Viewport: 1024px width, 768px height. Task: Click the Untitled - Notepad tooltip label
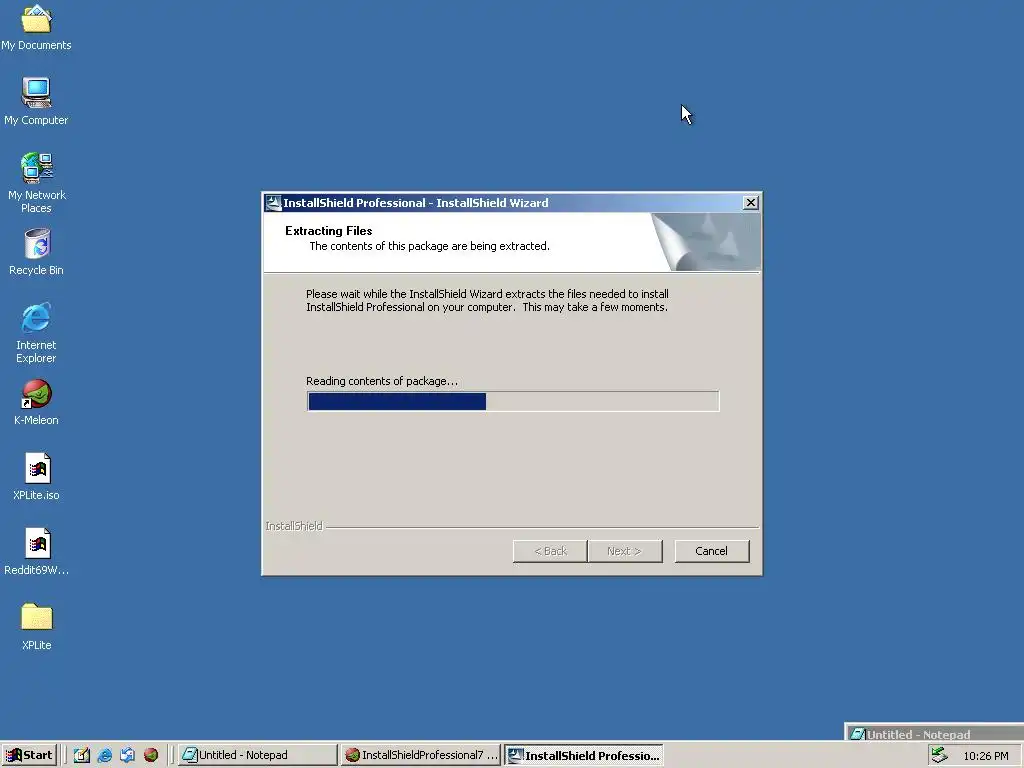(x=918, y=735)
